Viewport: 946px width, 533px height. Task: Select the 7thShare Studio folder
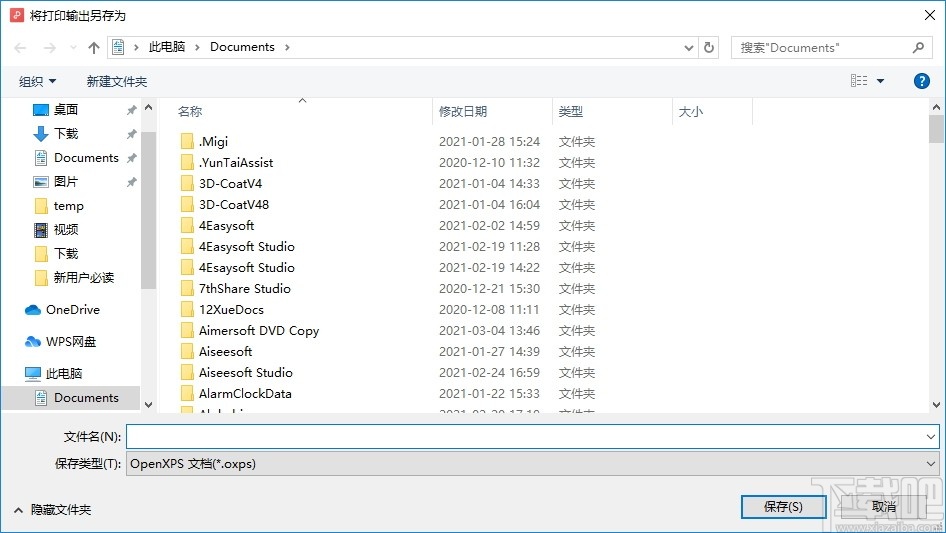point(244,289)
